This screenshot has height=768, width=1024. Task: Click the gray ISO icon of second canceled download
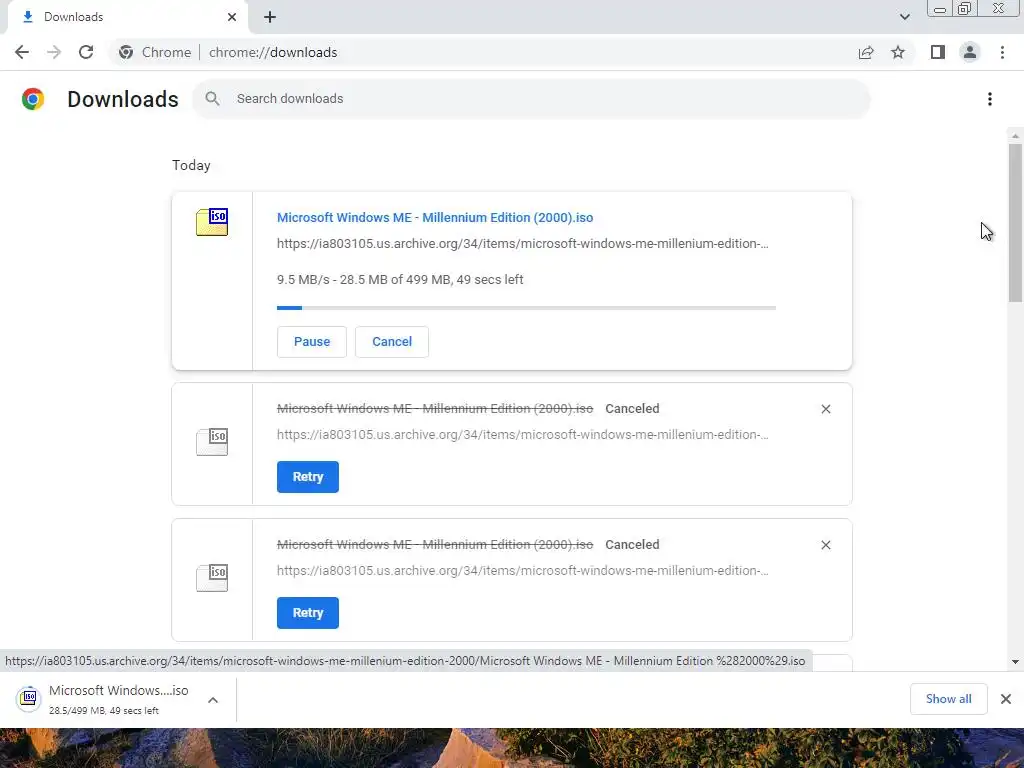tap(212, 578)
